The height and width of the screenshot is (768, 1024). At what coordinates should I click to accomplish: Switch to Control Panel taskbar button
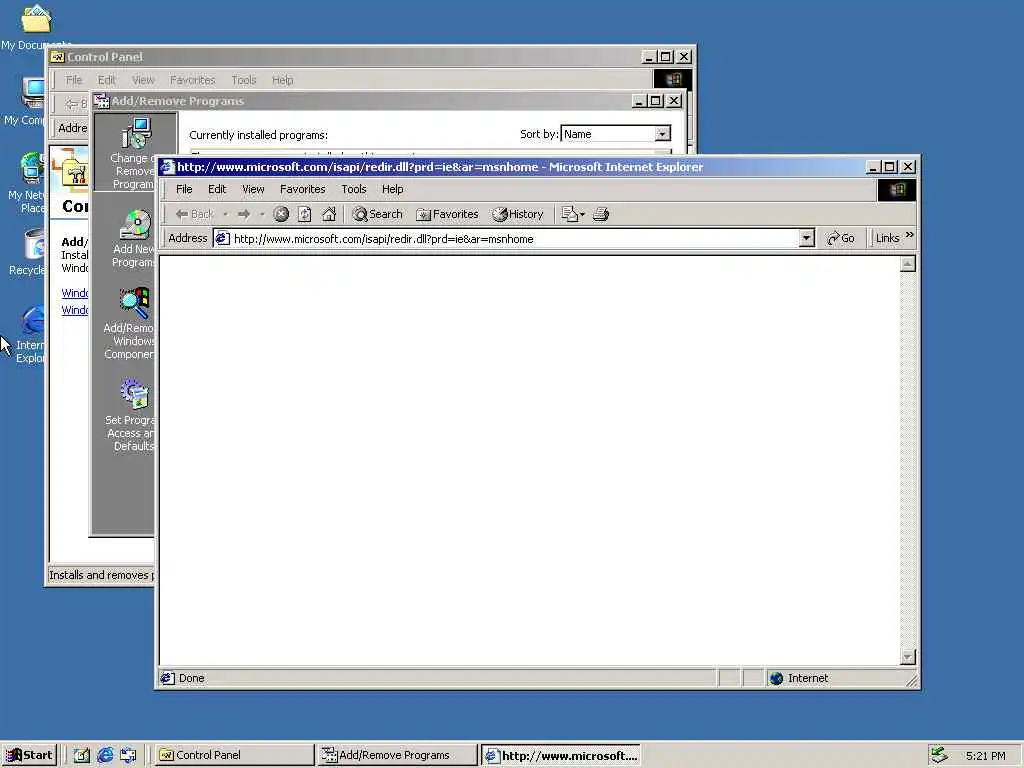pos(234,755)
